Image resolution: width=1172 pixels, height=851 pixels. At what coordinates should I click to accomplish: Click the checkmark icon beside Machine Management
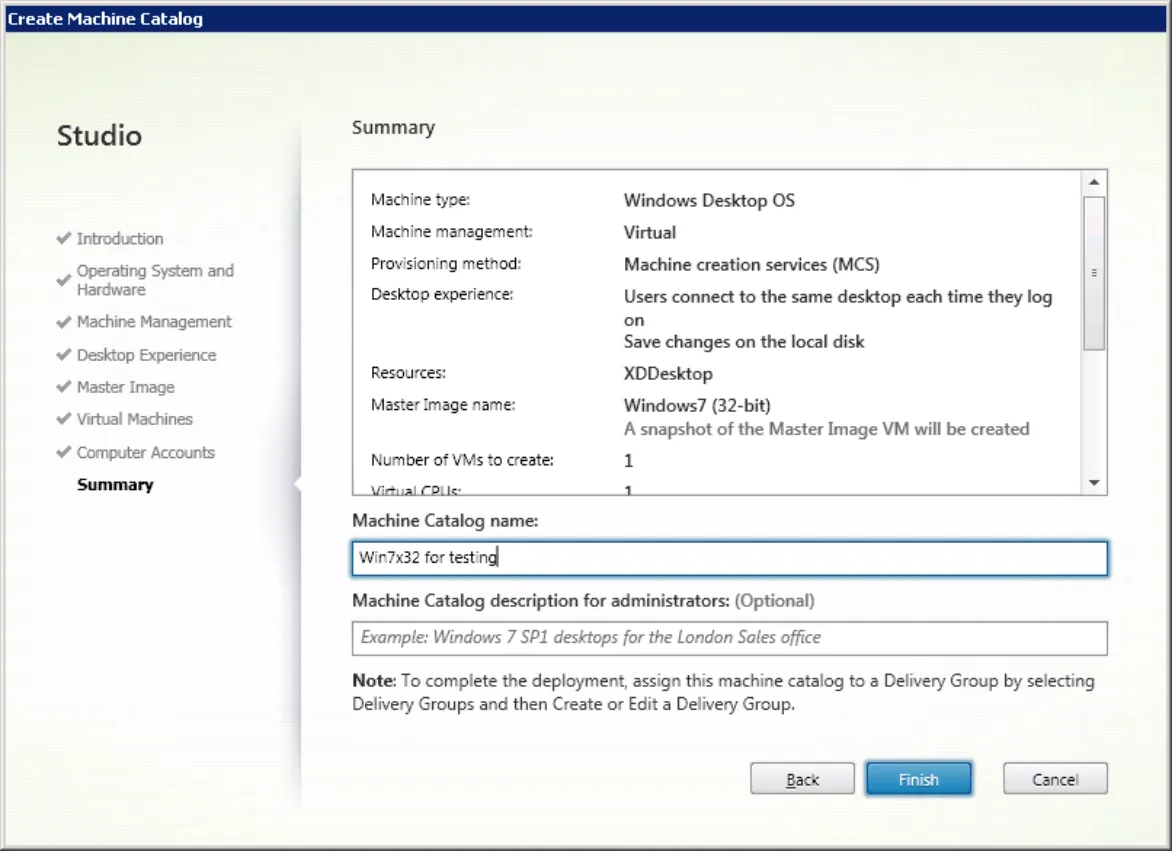[64, 321]
